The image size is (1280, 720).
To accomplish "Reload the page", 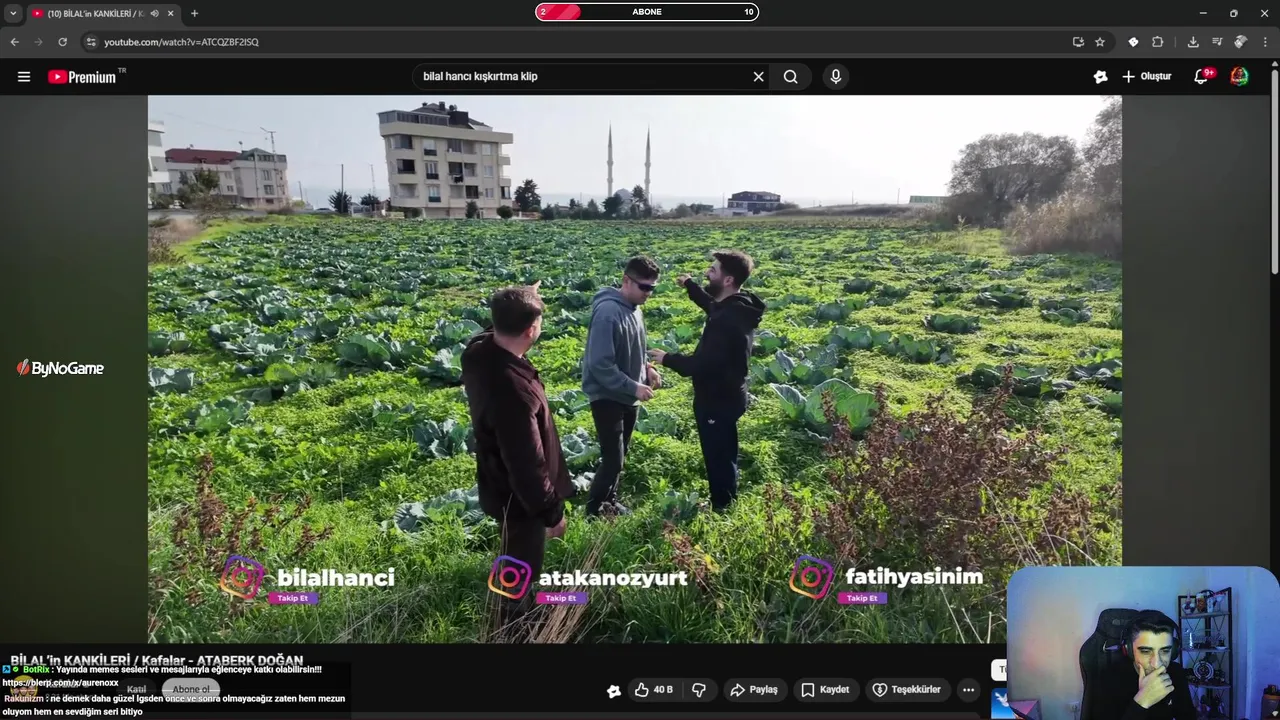I will tap(62, 42).
